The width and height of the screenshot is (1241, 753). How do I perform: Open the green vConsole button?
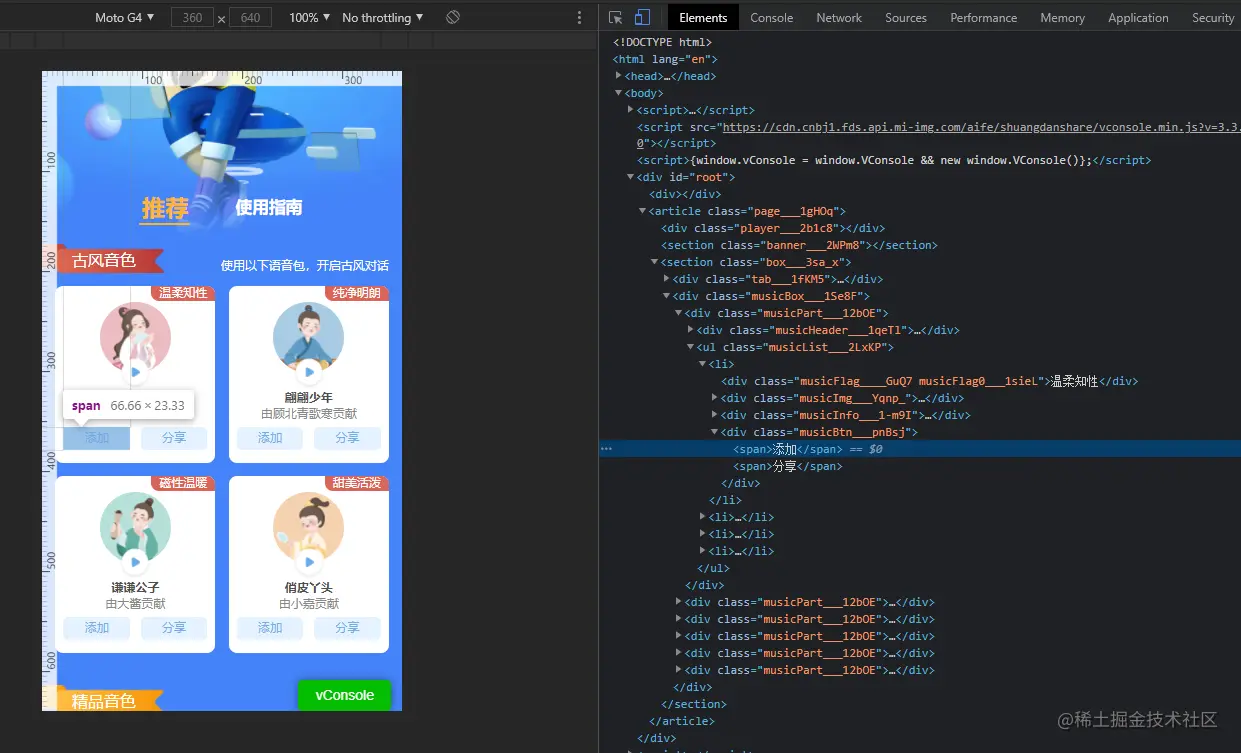(345, 695)
